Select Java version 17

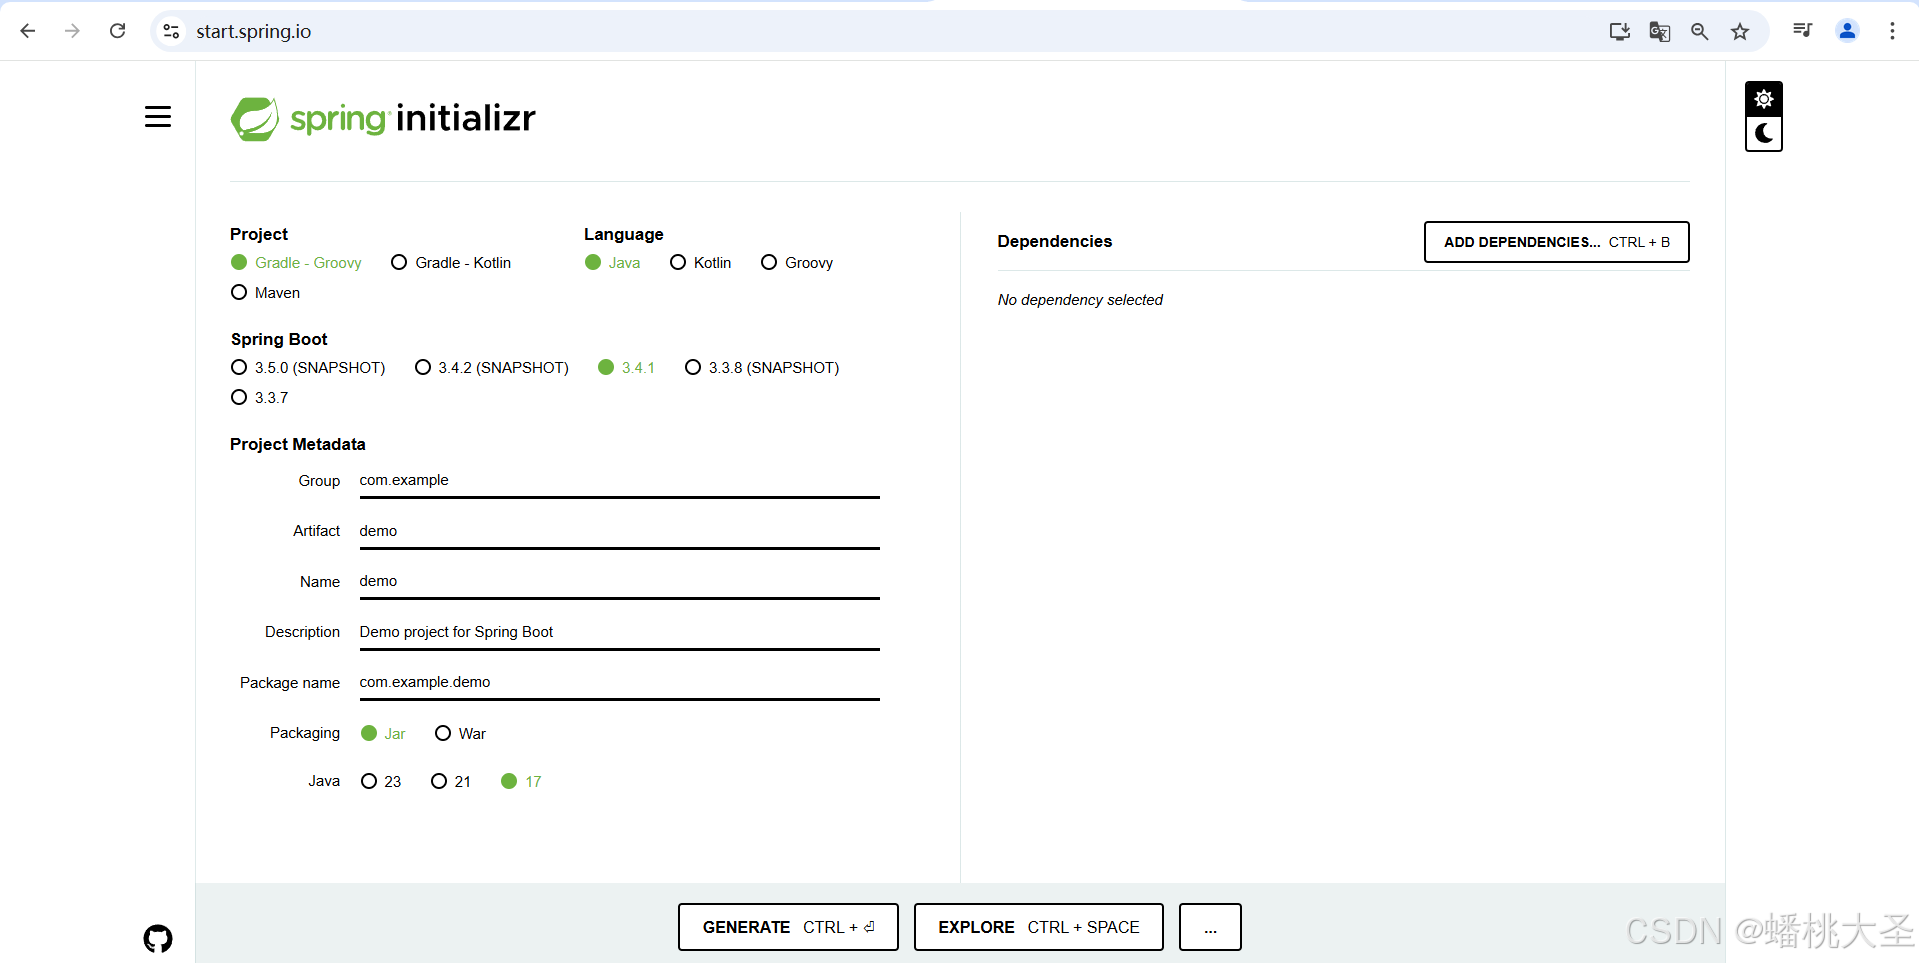[521, 782]
